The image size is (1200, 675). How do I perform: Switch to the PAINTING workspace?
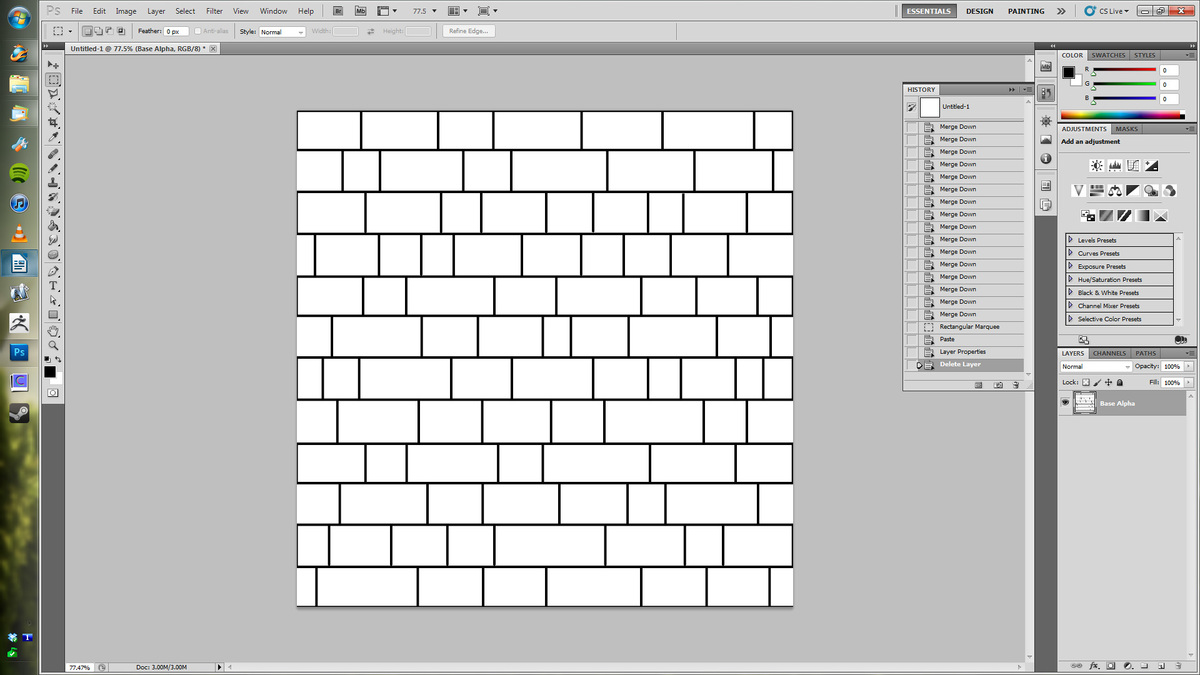pos(1027,11)
